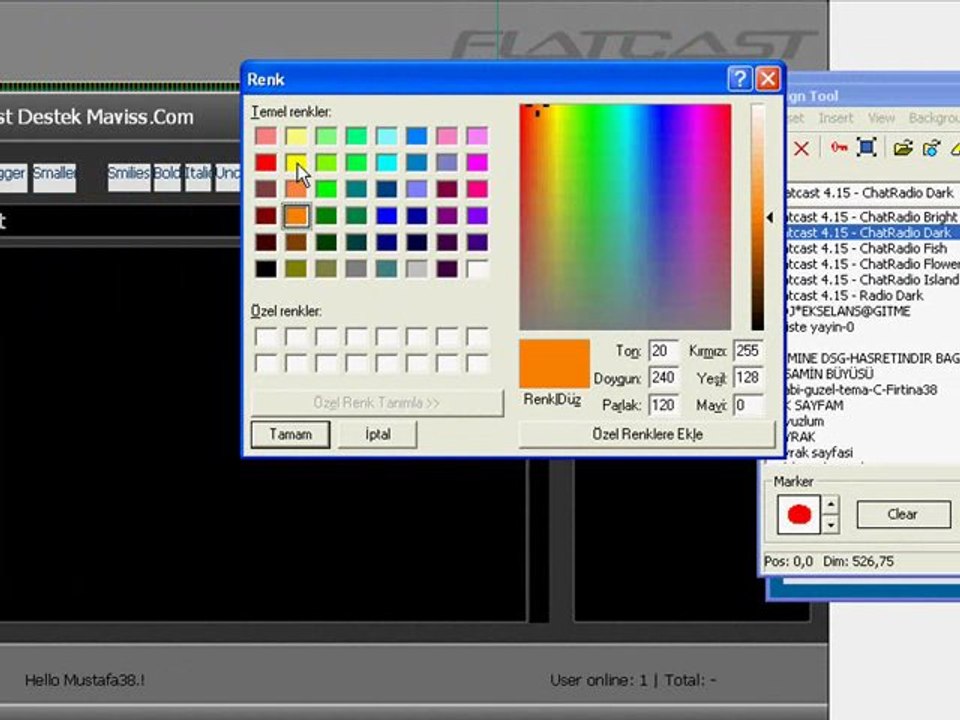
Task: Select the magenta basic color swatch
Action: (x=477, y=162)
